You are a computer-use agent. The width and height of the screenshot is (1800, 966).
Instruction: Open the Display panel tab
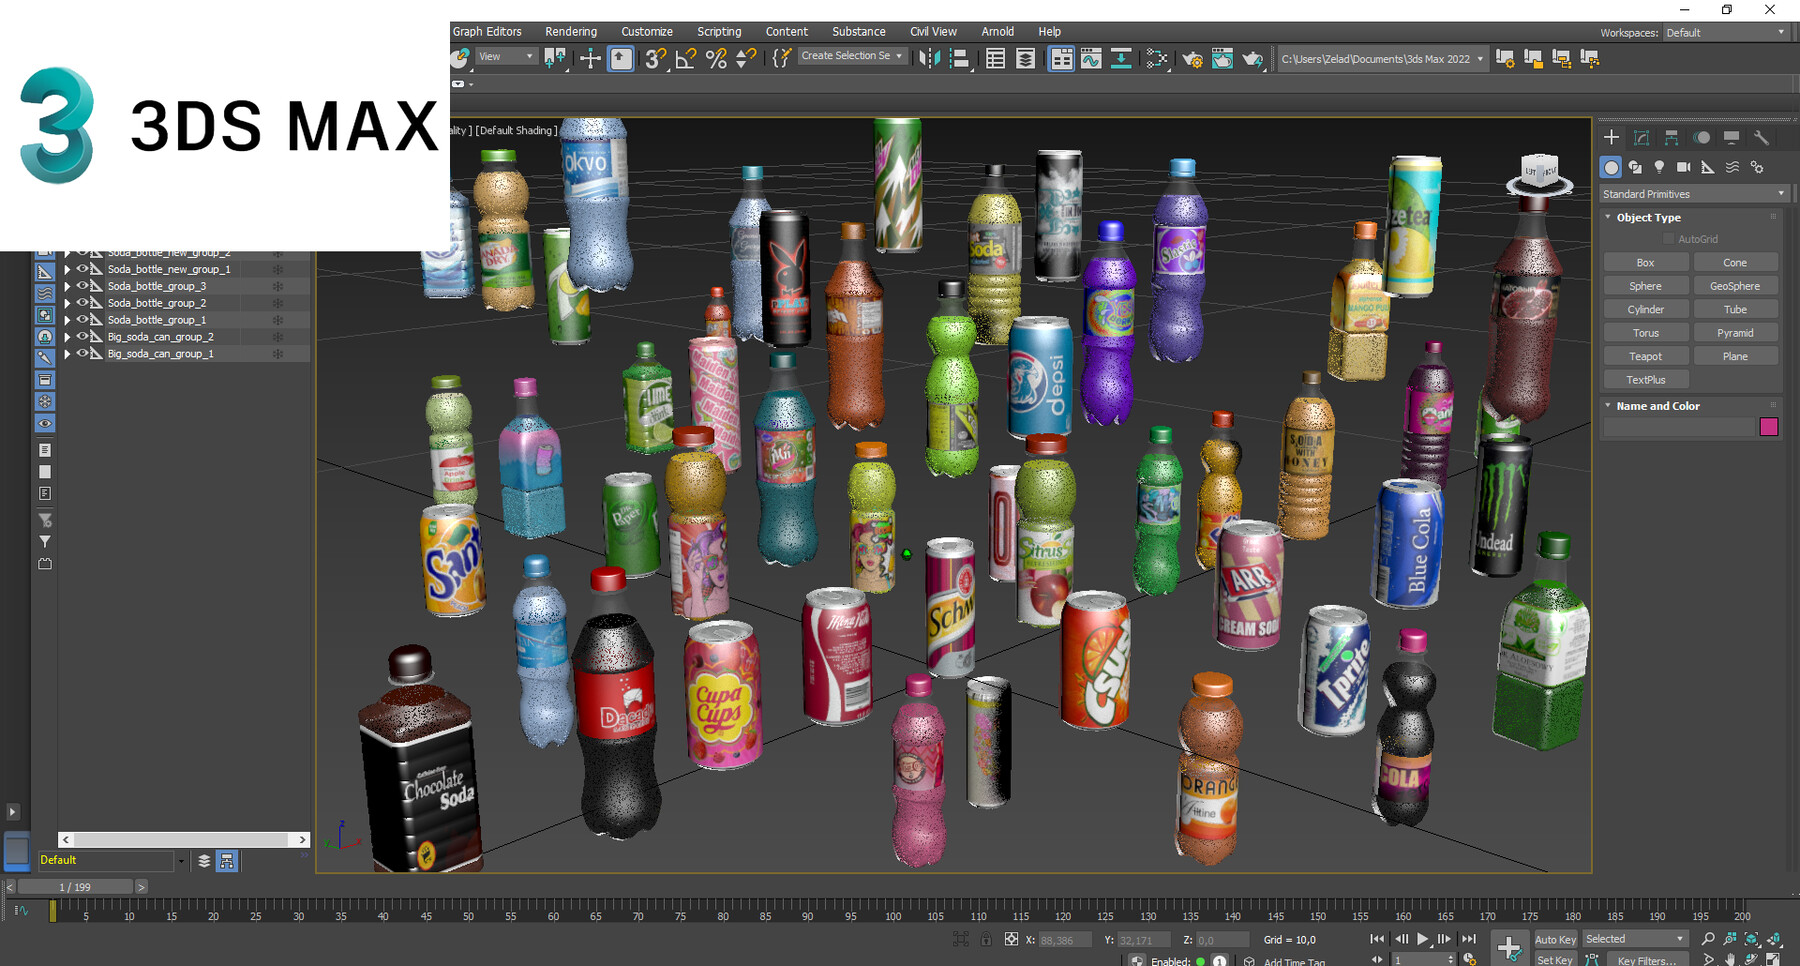tap(1731, 137)
